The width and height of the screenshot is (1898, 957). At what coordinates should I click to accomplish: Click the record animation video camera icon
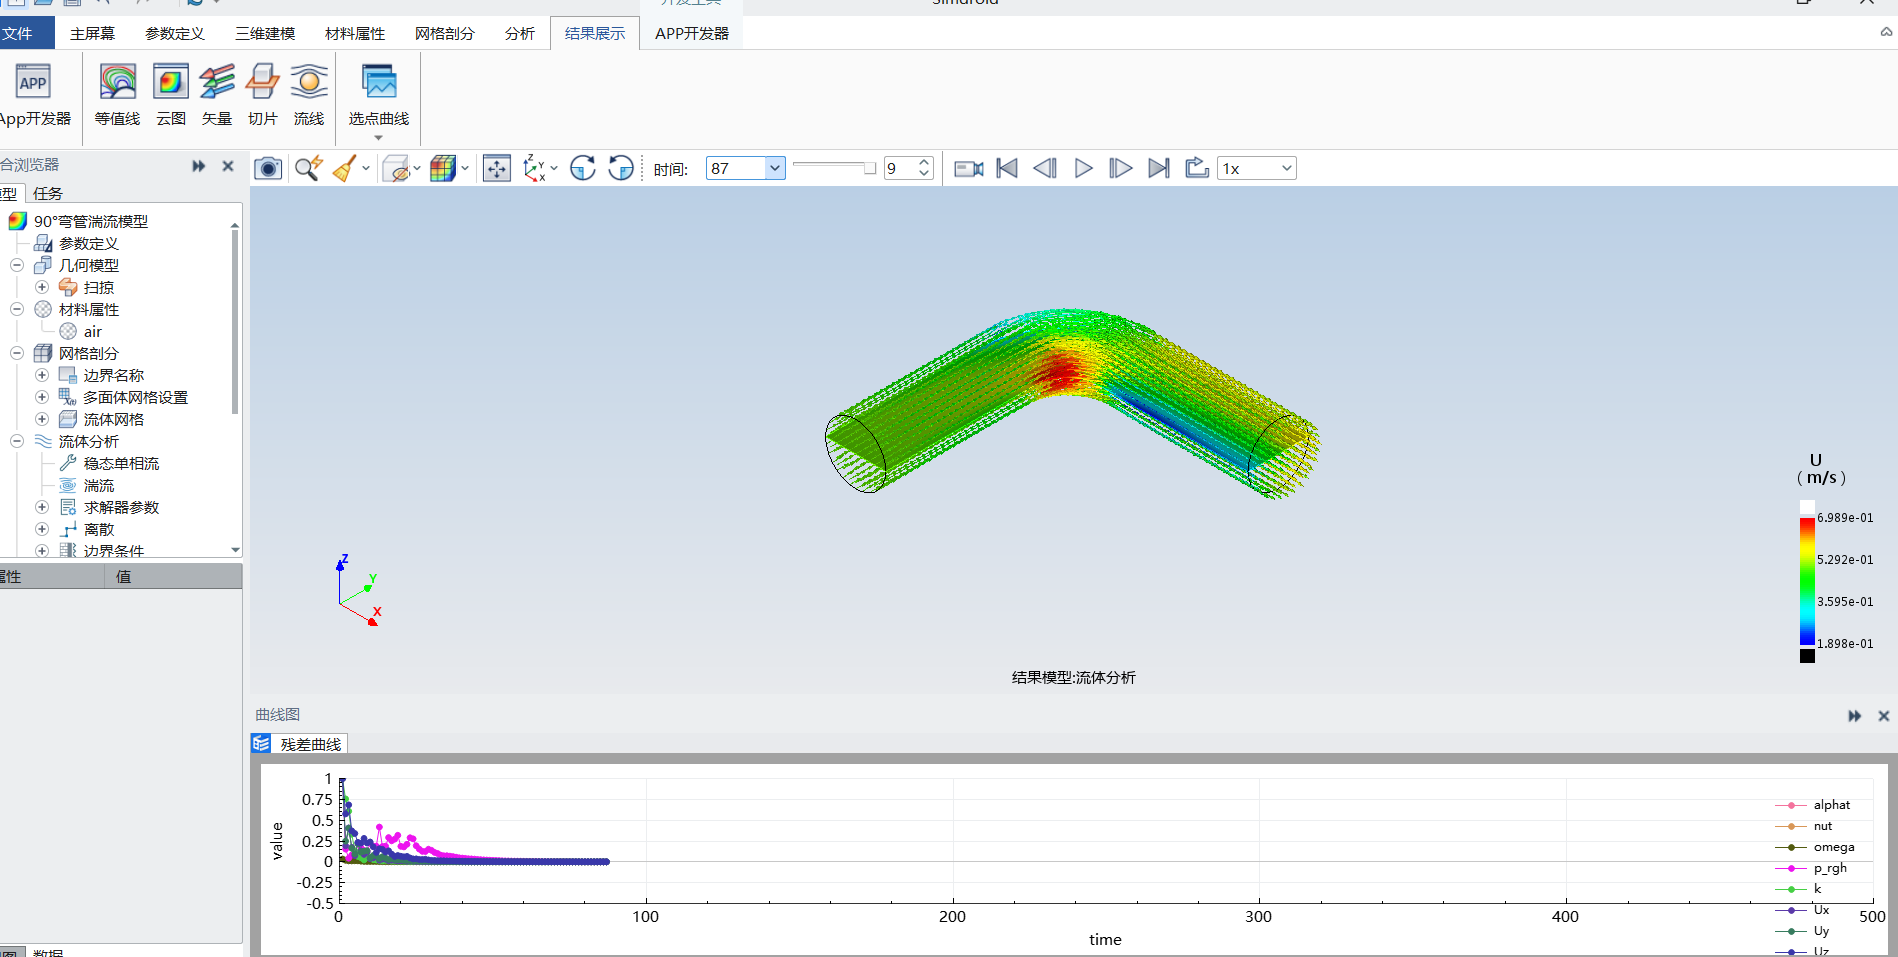tap(968, 168)
